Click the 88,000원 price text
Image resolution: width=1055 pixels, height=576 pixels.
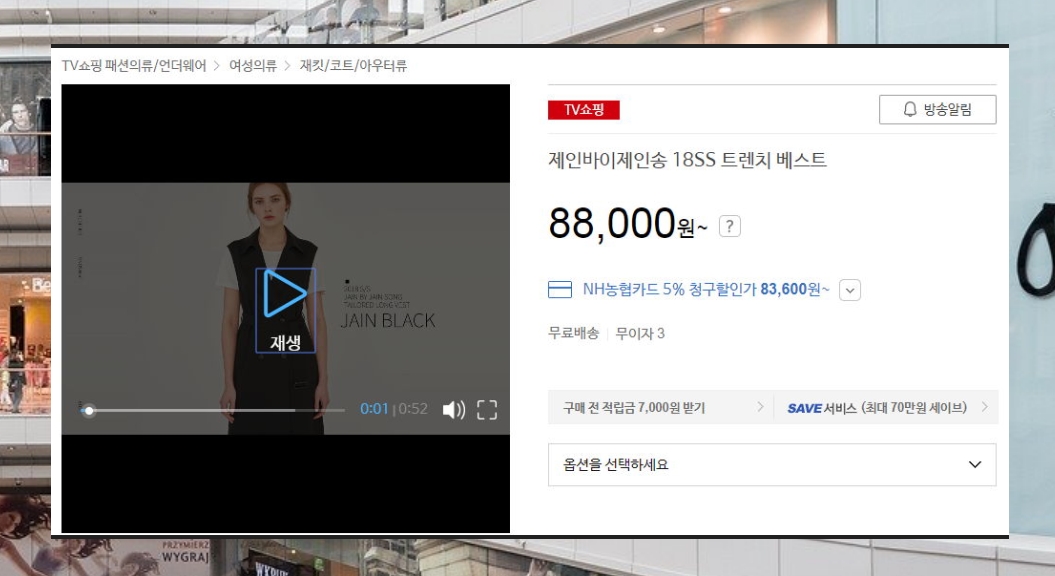628,223
